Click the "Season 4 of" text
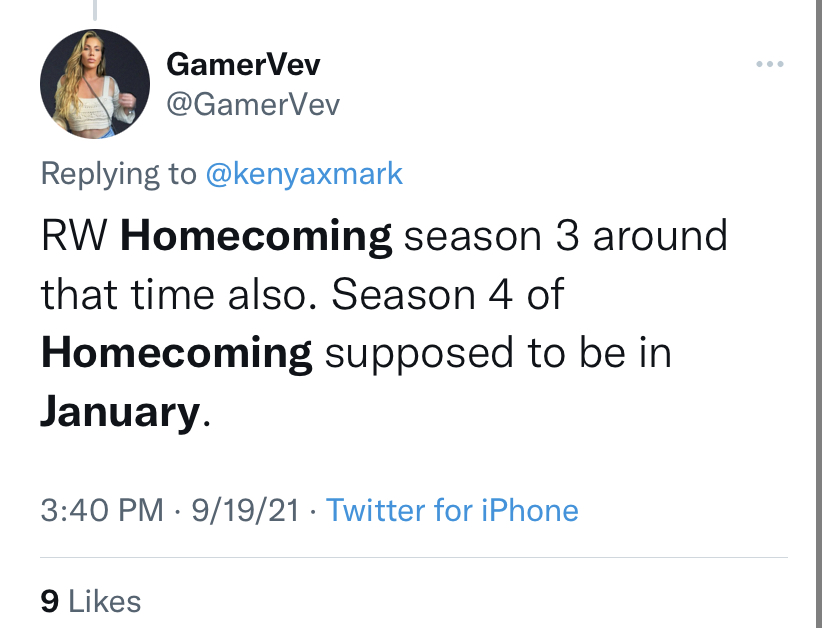The height and width of the screenshot is (628, 828). click(448, 294)
